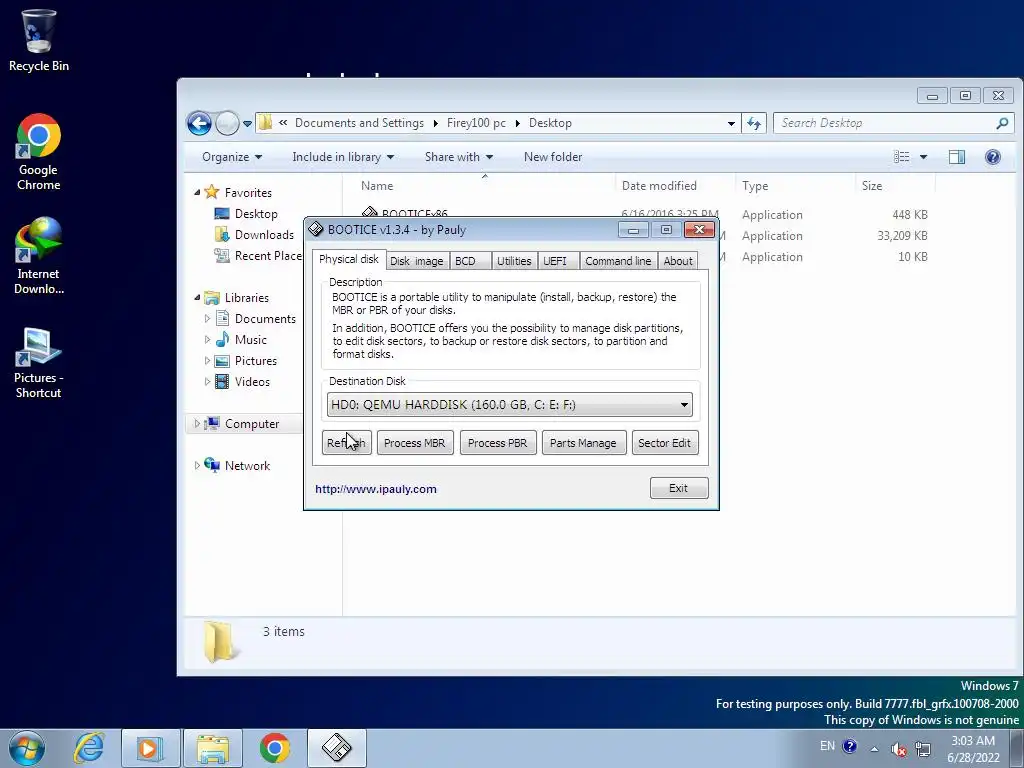Switch to the Command line tab
Viewport: 1024px width, 768px height.
[618, 261]
